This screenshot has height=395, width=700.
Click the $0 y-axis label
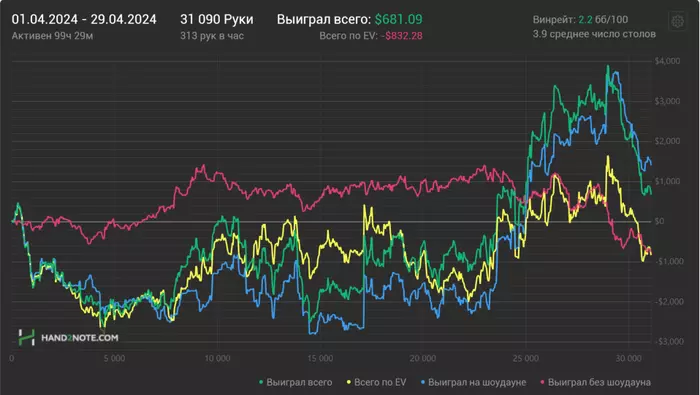(659, 221)
